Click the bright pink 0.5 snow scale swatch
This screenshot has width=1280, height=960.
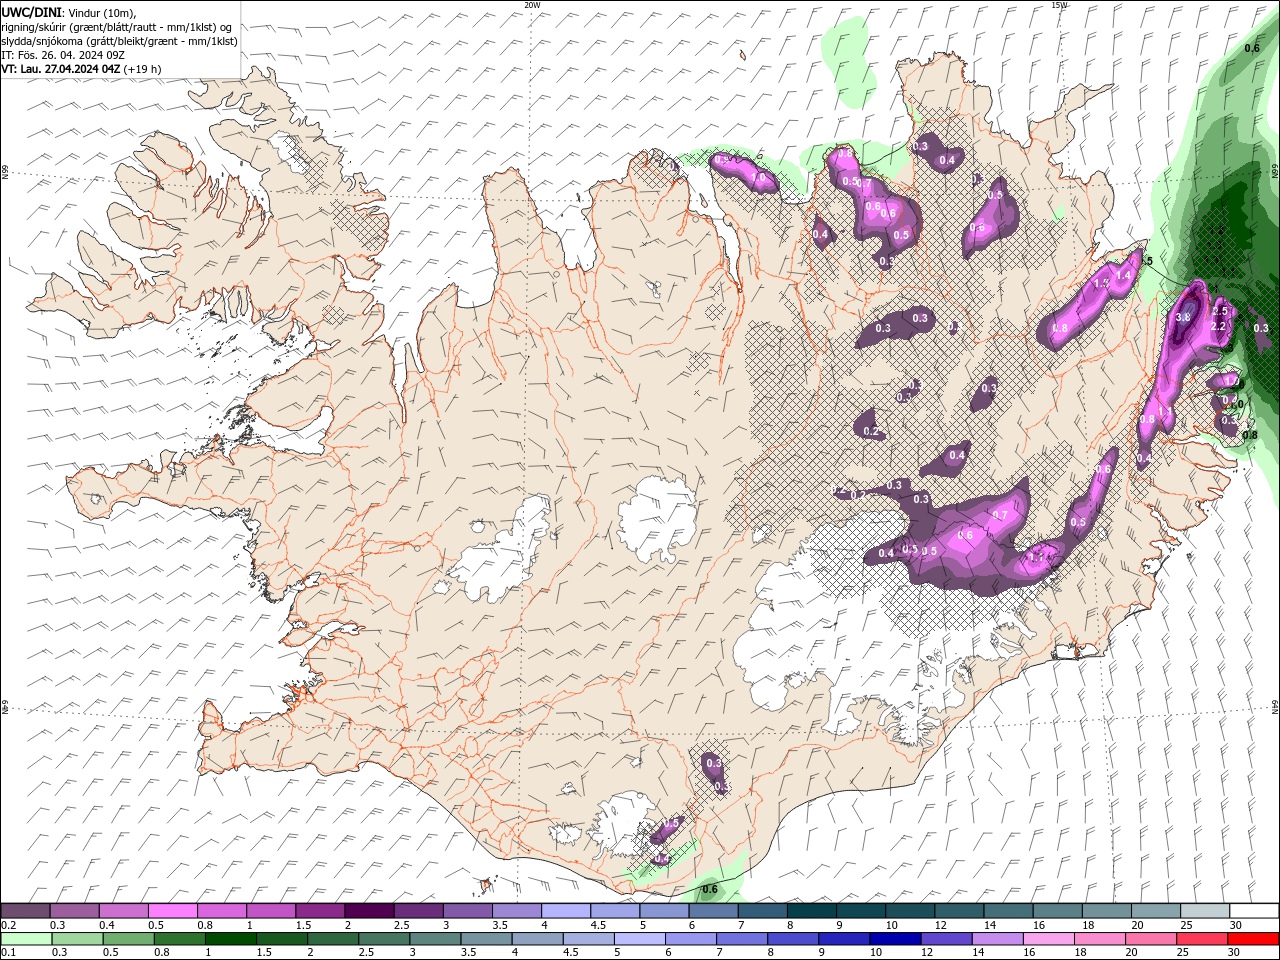172,911
